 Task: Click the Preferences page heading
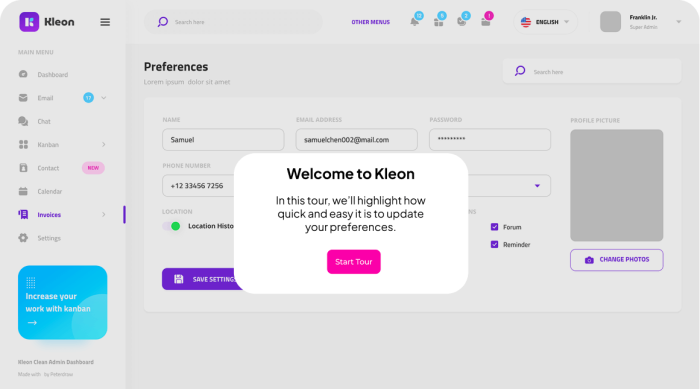coord(176,67)
